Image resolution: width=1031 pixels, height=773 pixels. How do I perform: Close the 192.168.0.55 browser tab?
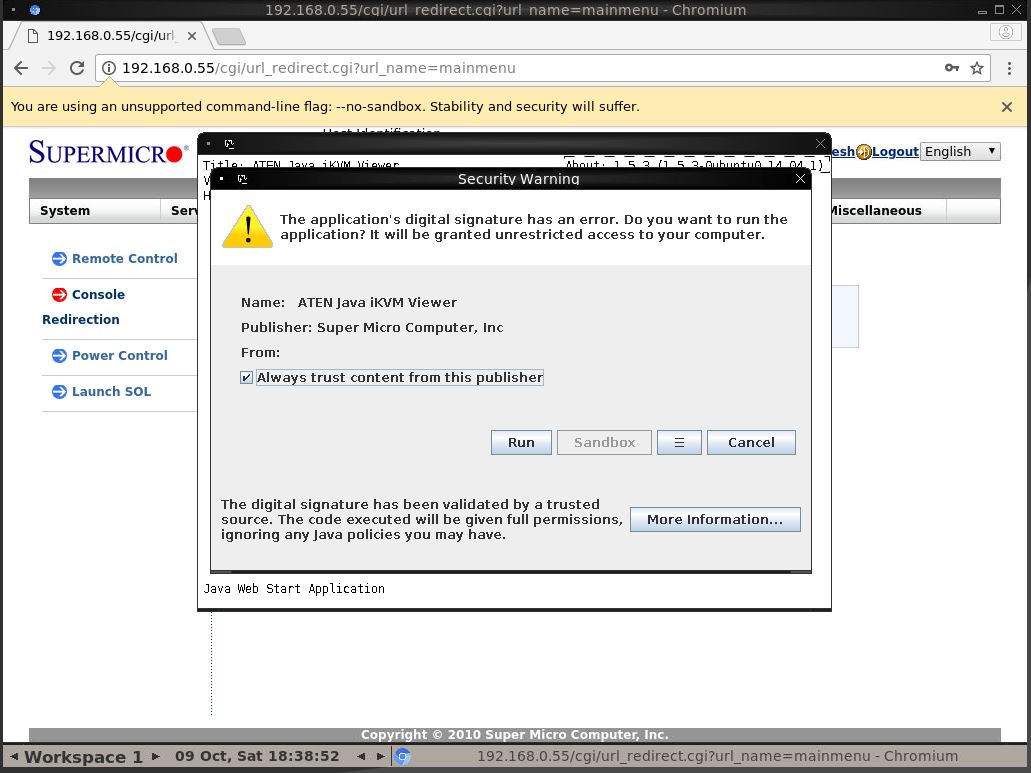(x=191, y=35)
